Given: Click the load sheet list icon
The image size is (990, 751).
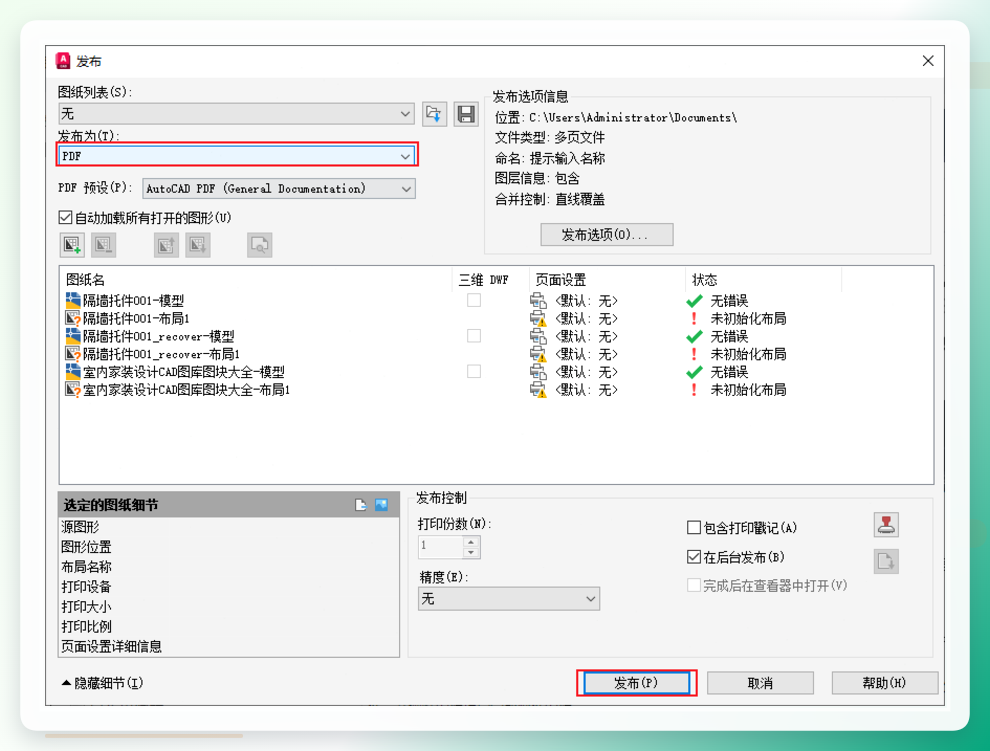Looking at the screenshot, I should tap(434, 114).
